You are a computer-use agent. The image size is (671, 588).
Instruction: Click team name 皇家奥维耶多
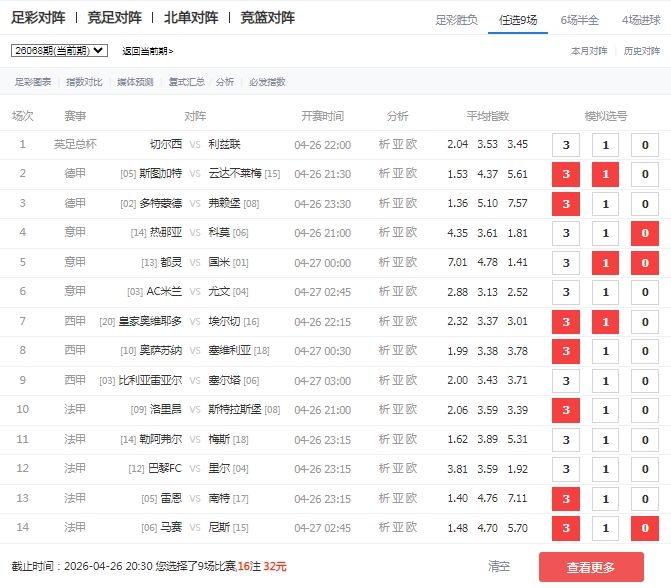[150, 322]
